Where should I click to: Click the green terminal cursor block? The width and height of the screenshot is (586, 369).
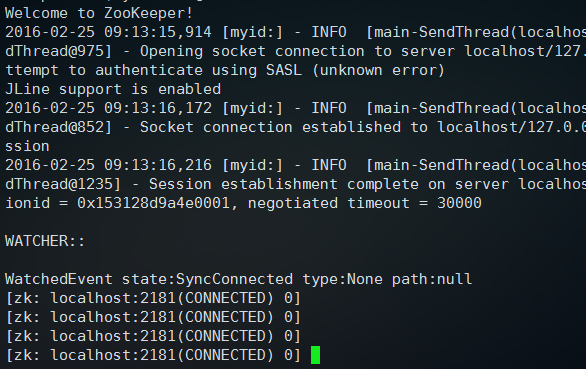[315, 355]
